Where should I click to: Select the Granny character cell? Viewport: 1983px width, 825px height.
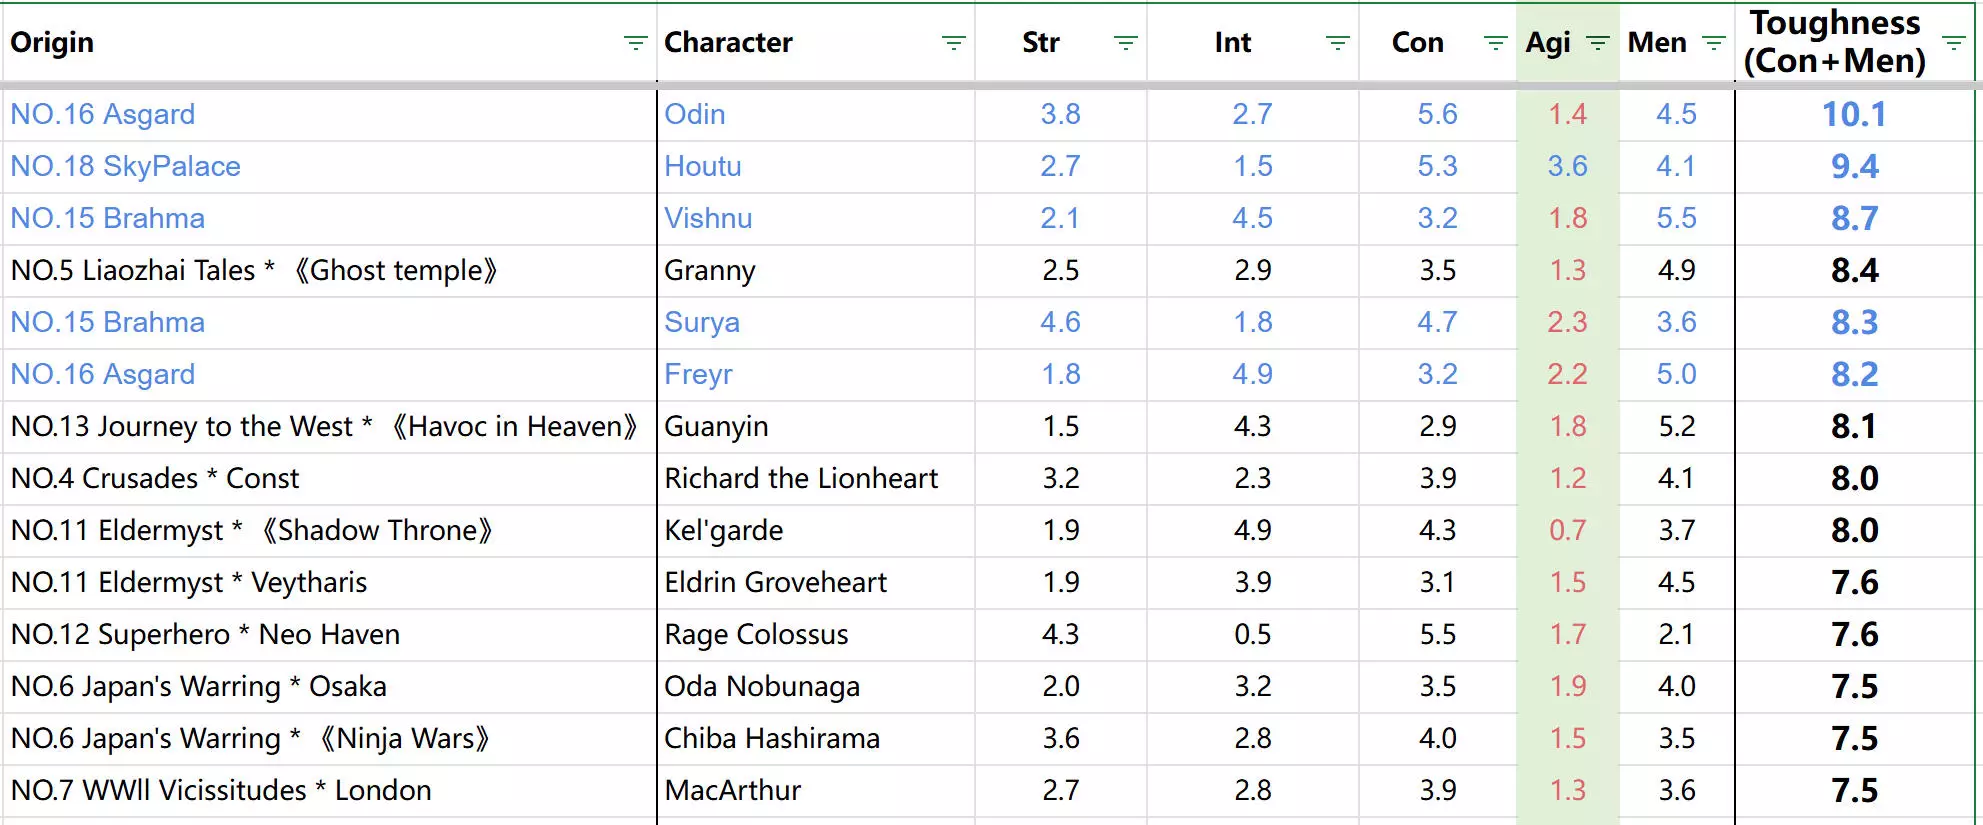pyautogui.click(x=710, y=271)
